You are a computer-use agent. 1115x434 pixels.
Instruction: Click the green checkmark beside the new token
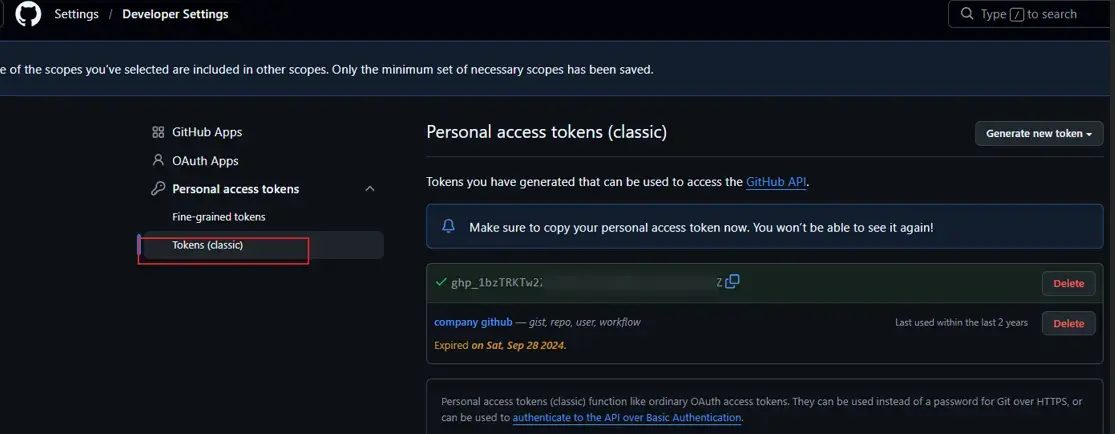coord(441,283)
